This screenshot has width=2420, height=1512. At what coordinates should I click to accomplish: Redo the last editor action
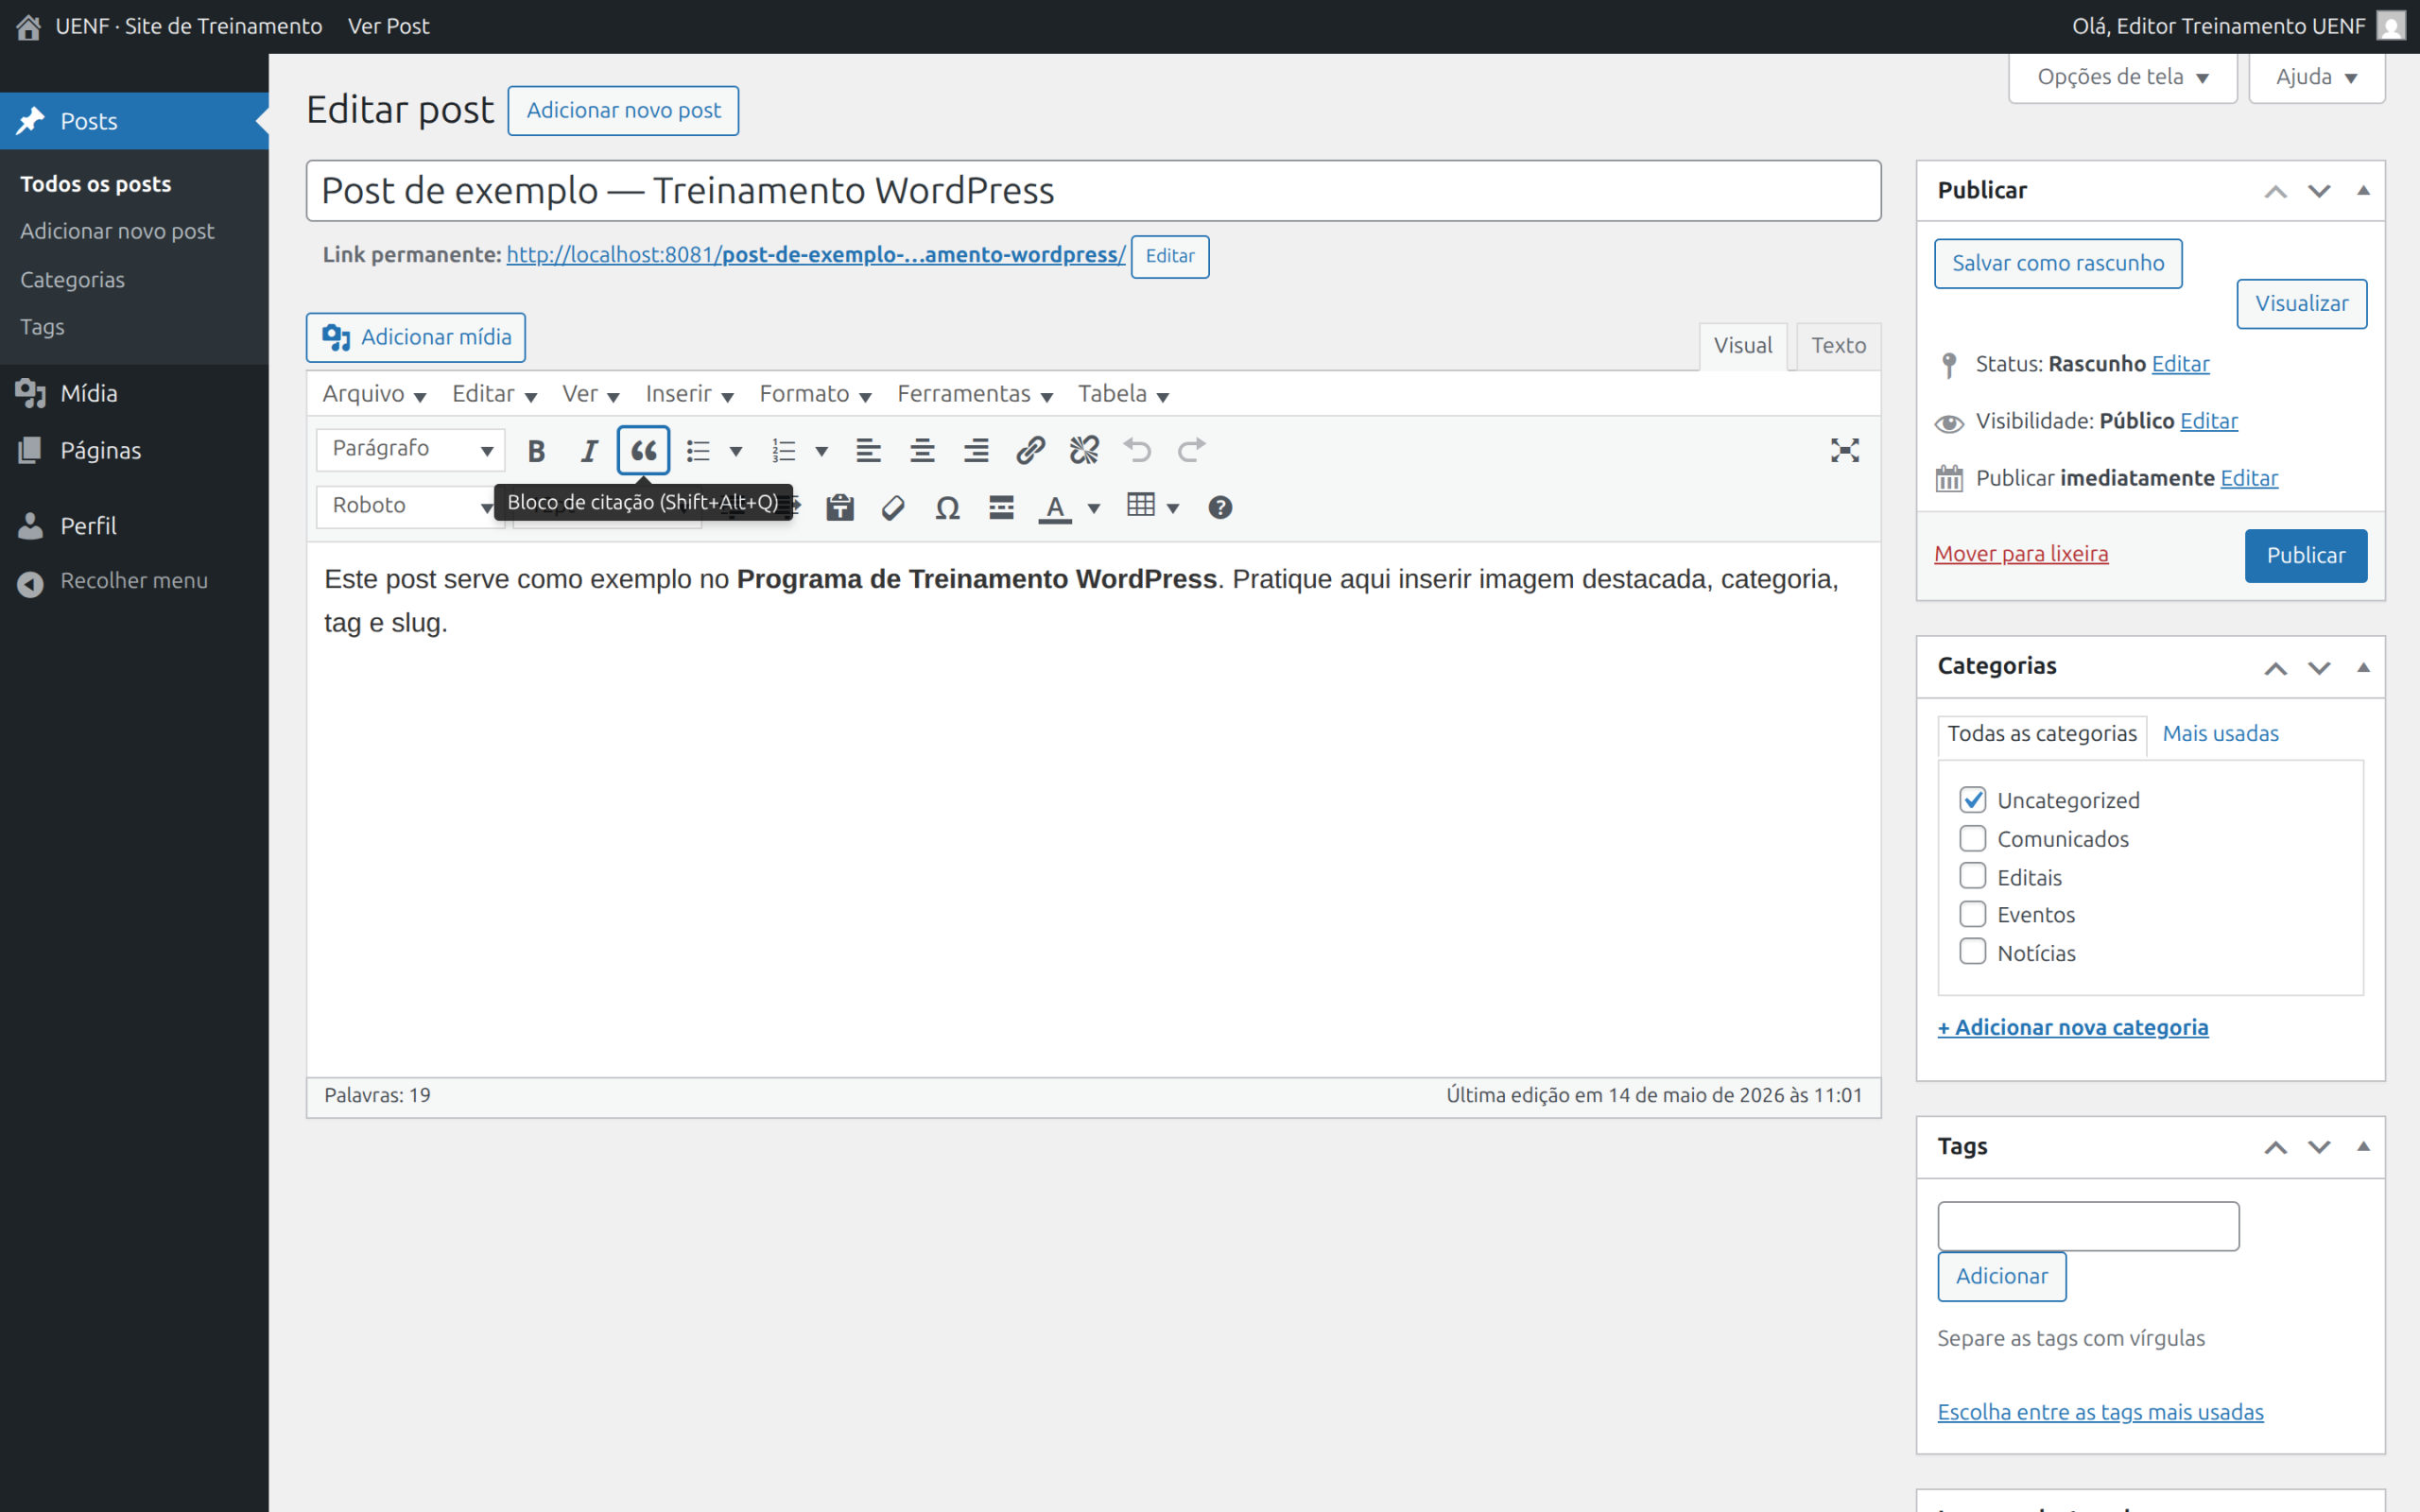[1192, 451]
